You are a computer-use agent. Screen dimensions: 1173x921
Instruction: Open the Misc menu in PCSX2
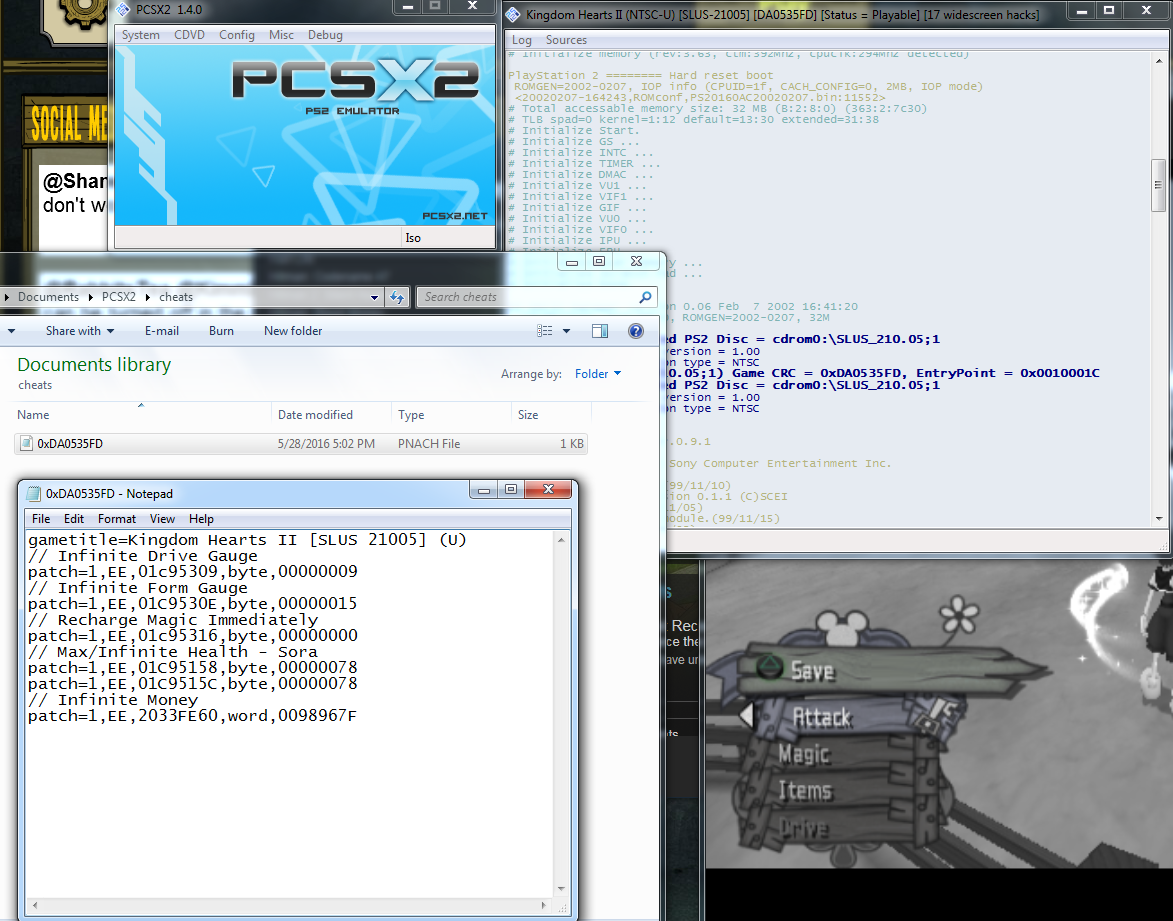281,35
